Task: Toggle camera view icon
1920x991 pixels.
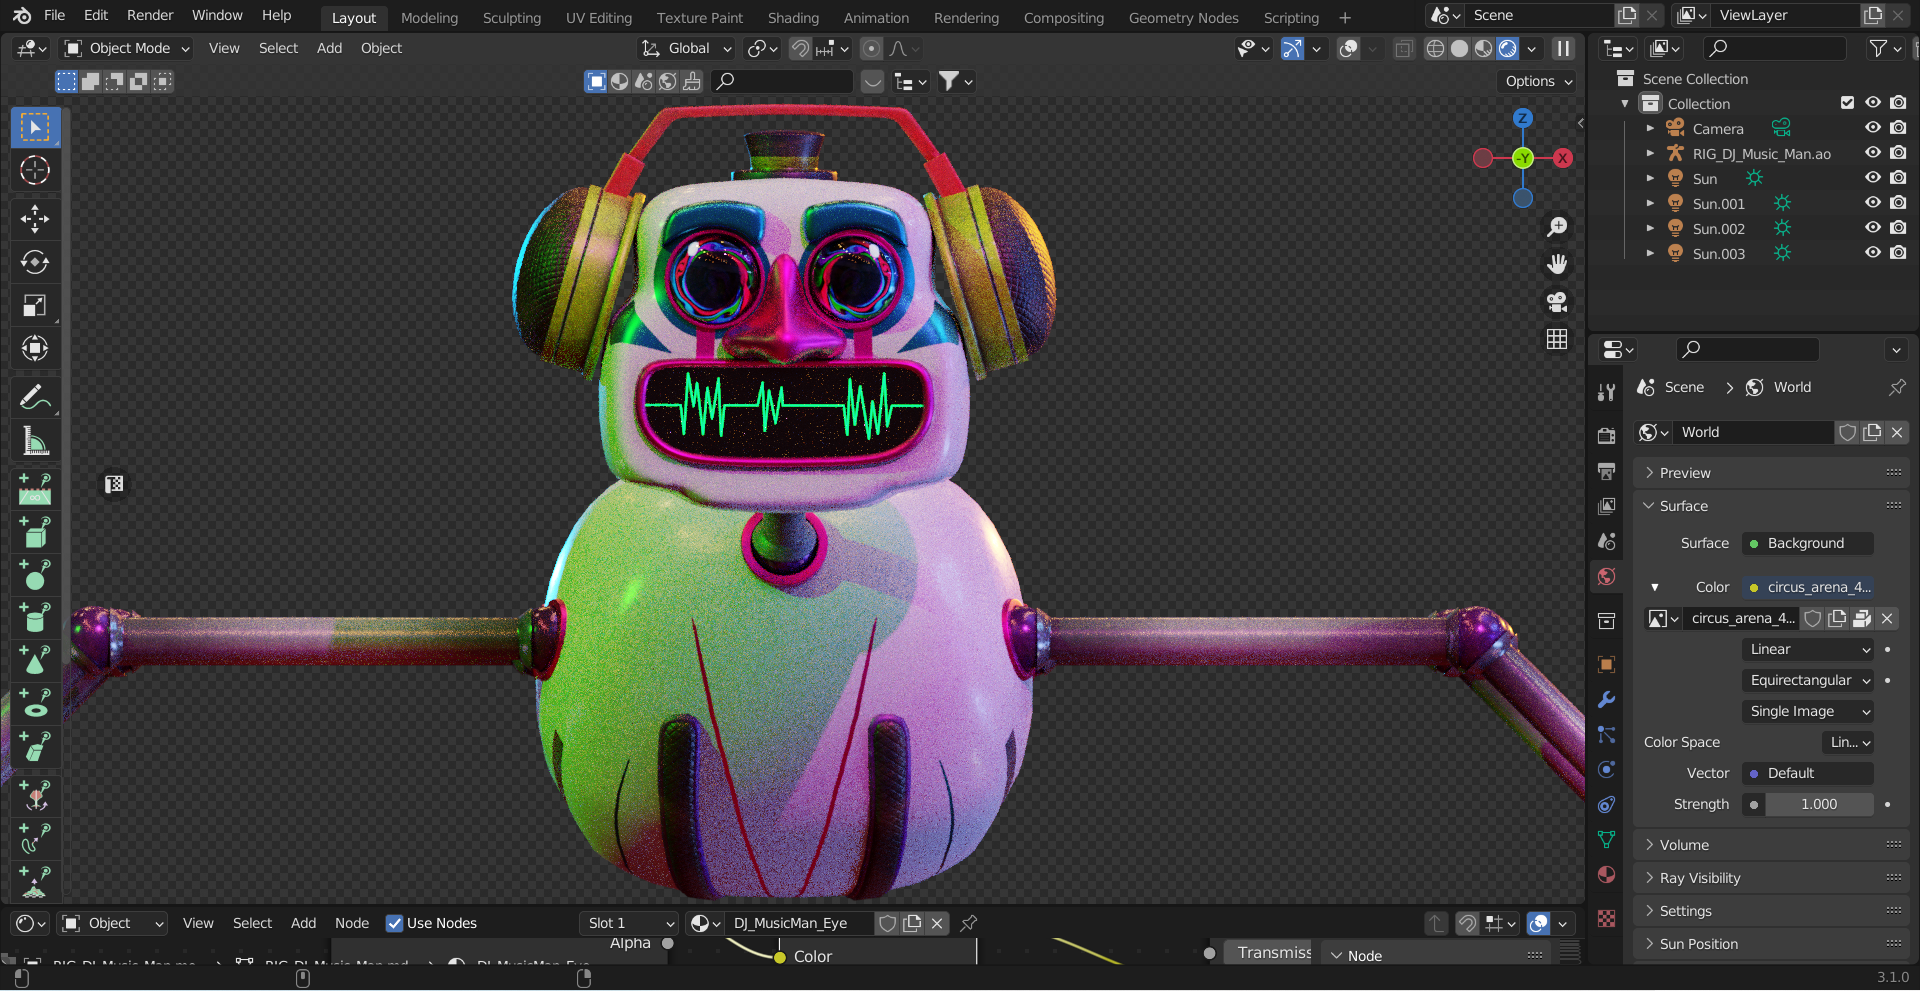Action: (x=1557, y=302)
